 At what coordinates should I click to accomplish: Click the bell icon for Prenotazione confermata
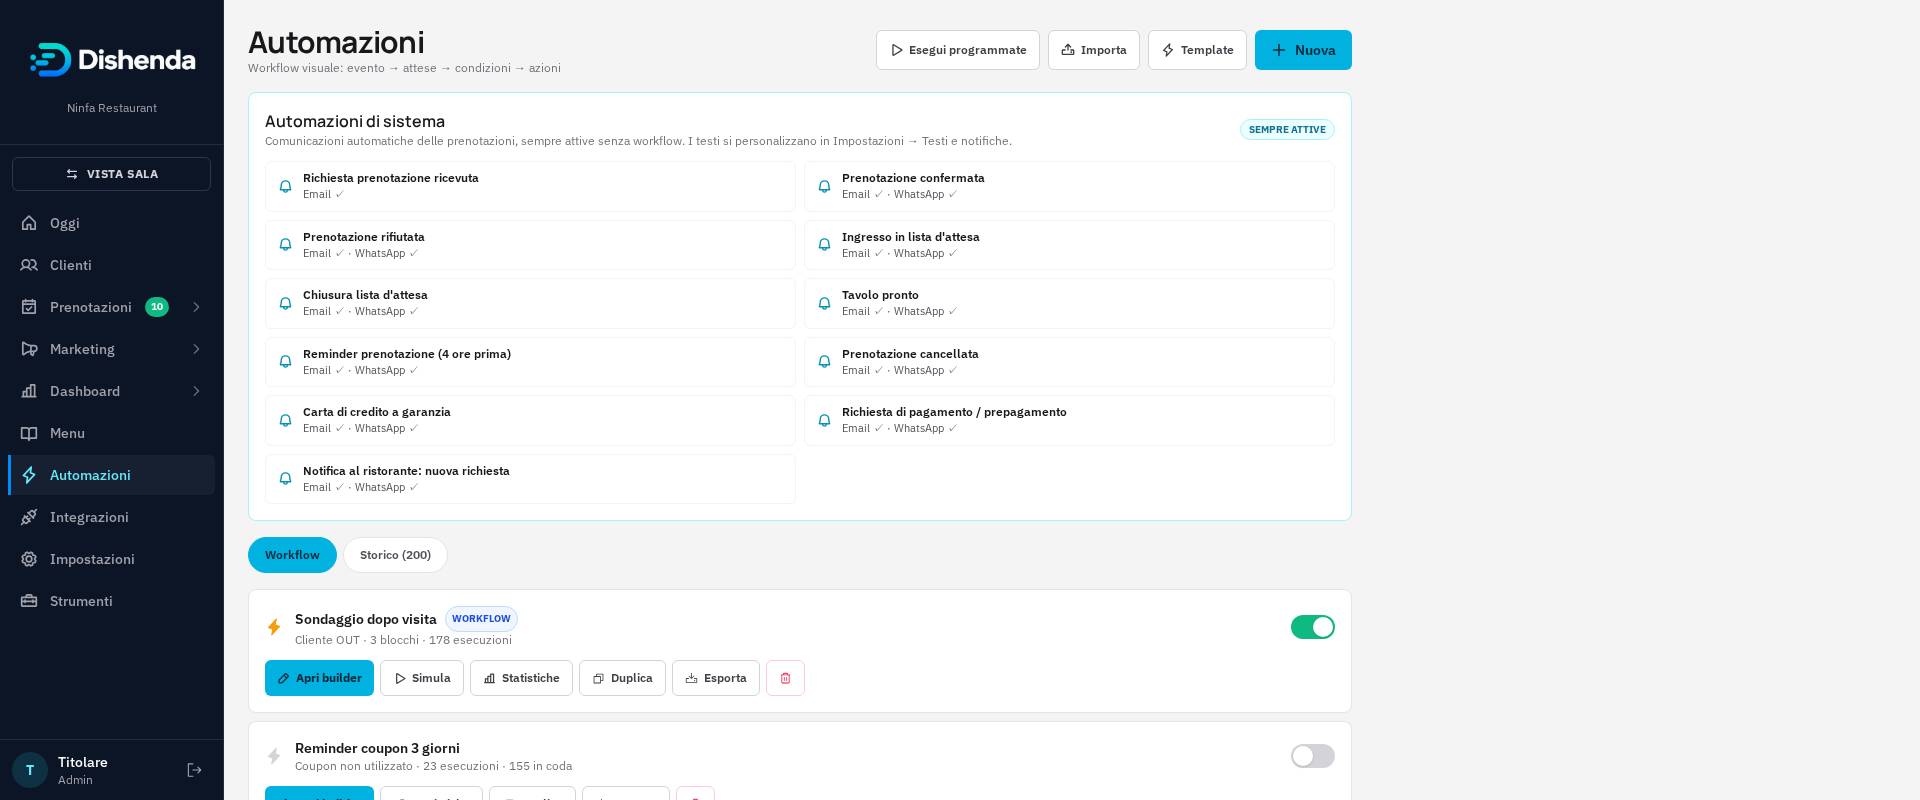click(x=824, y=186)
